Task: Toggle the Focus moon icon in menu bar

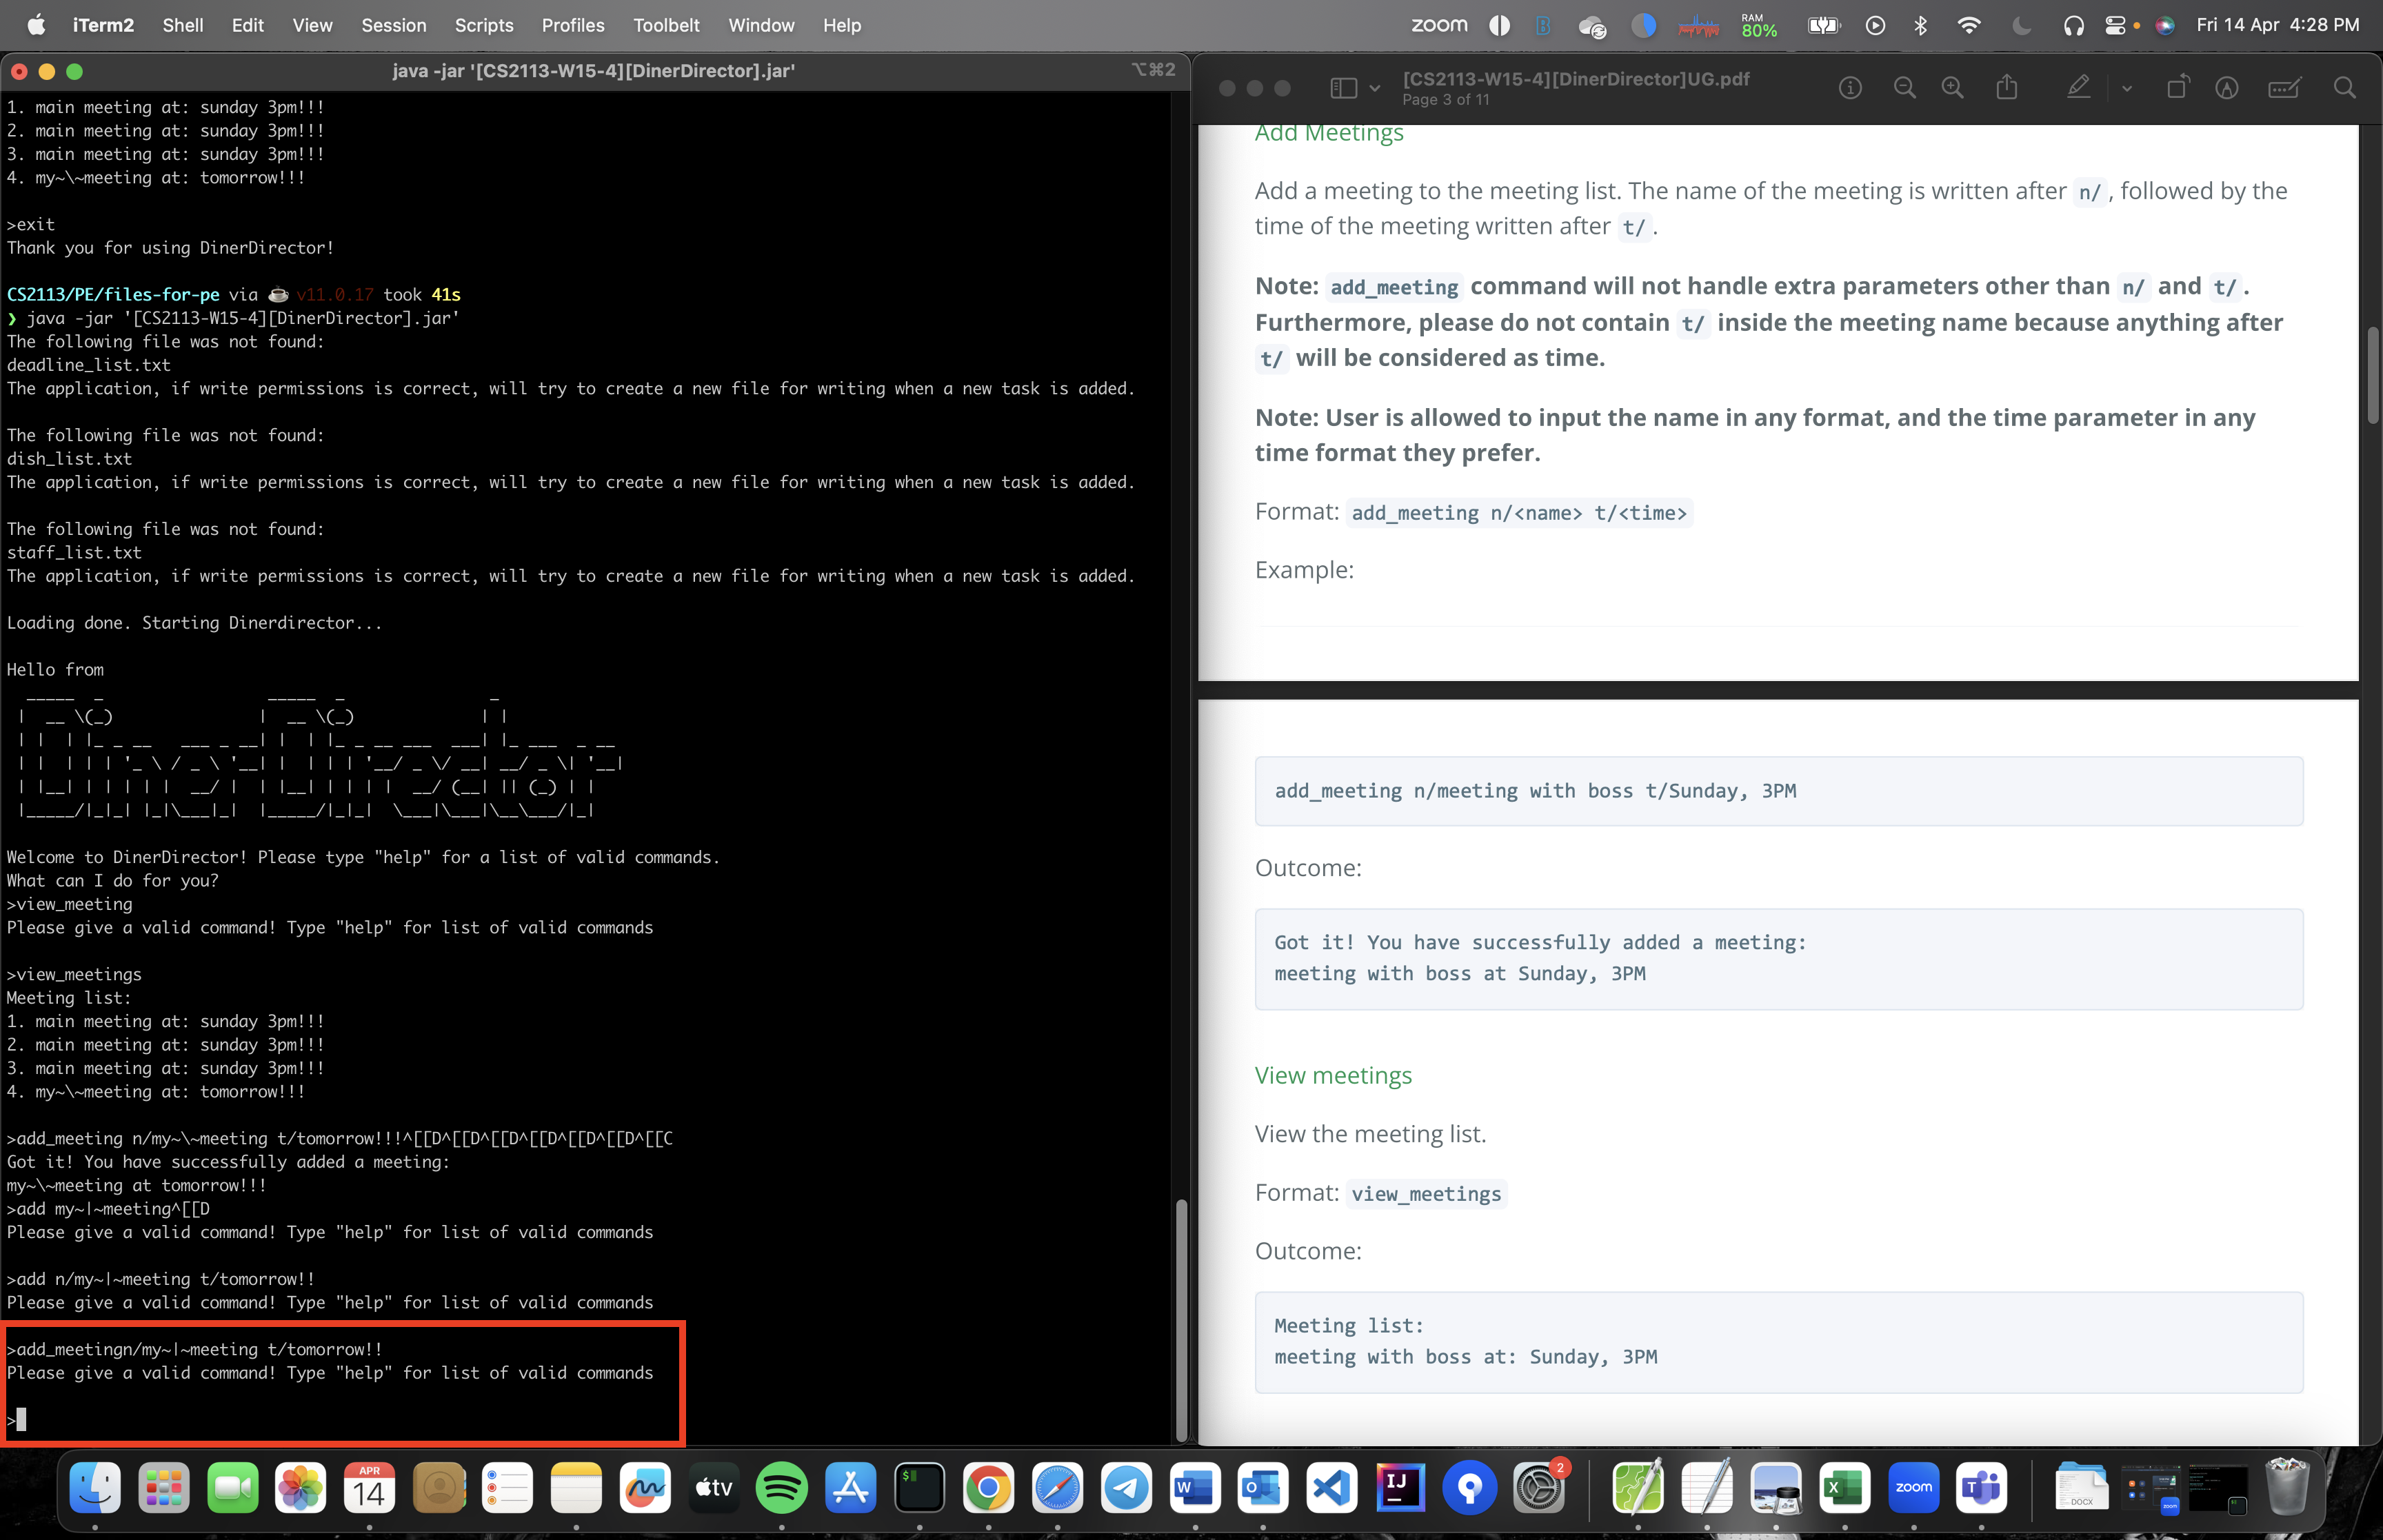Action: click(x=2021, y=25)
